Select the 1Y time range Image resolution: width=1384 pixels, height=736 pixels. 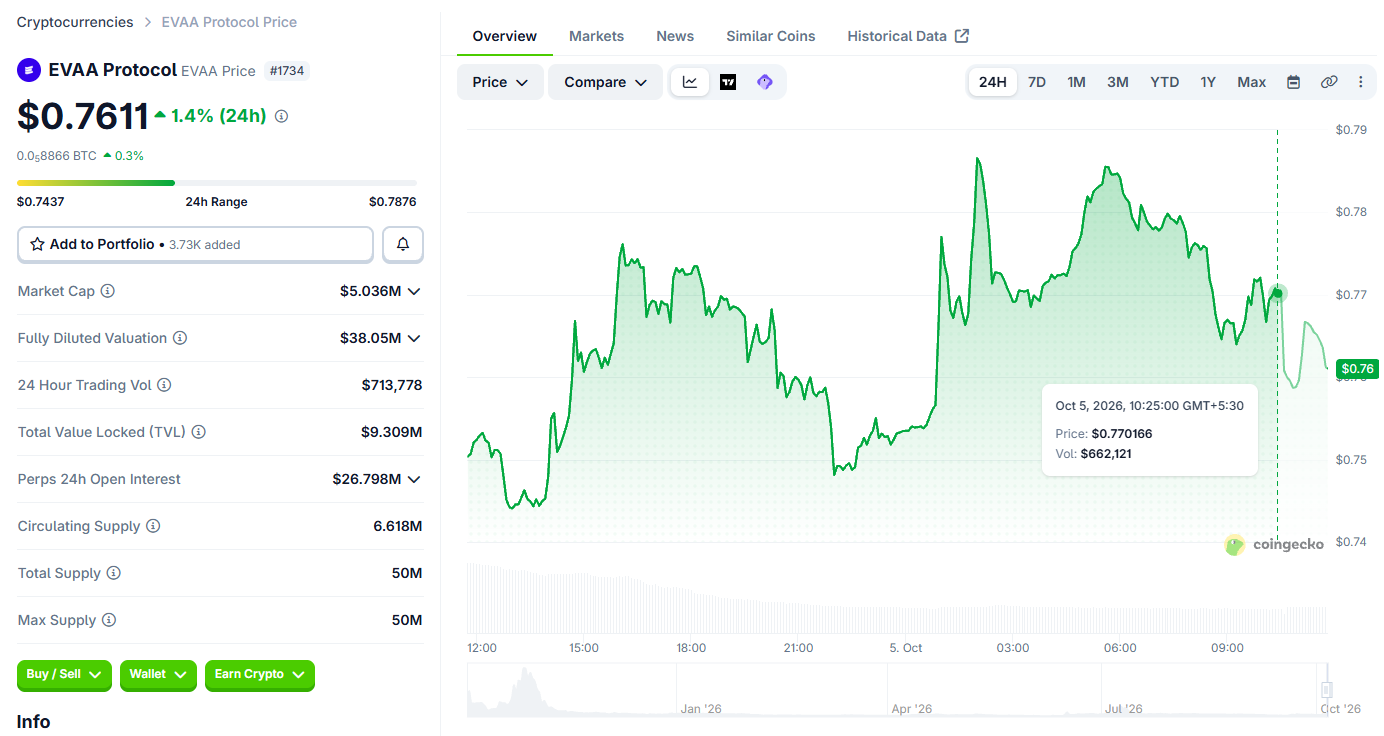(x=1208, y=82)
